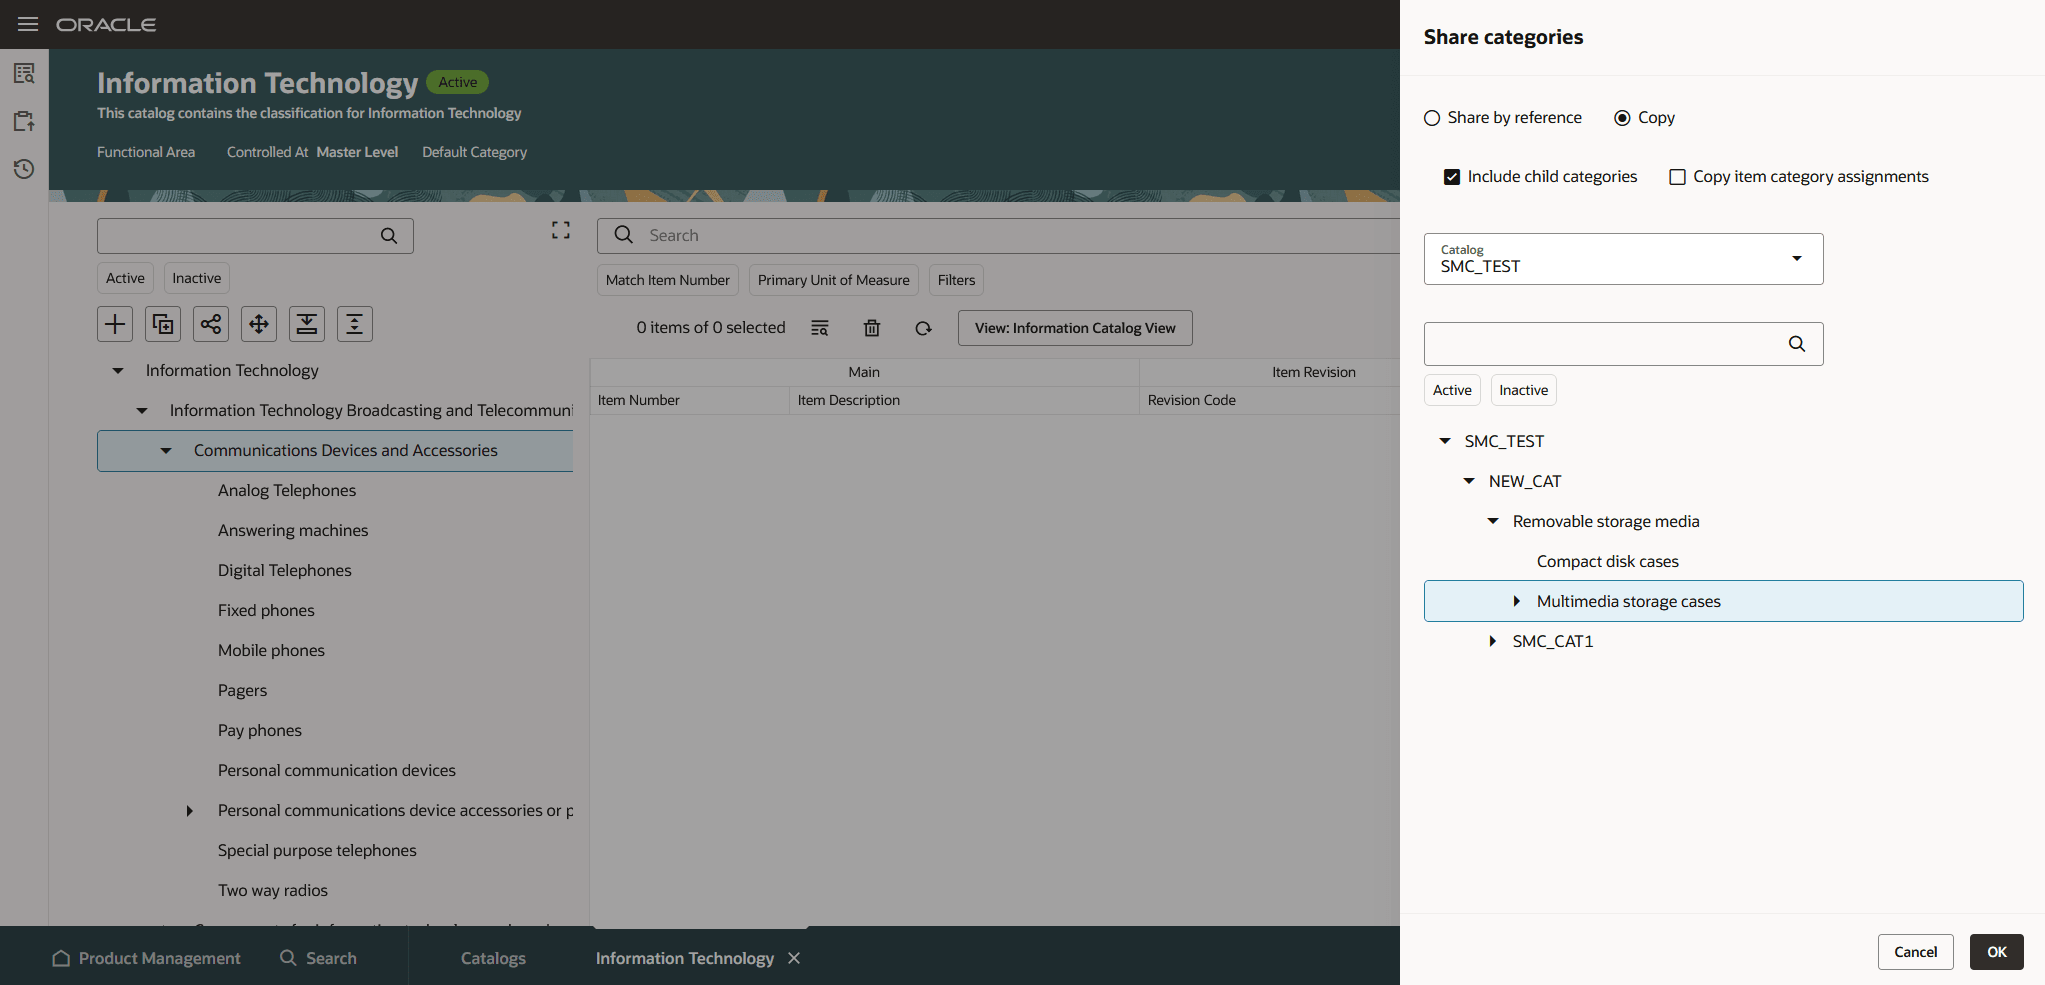Open the Catalog SMC_TEST dropdown
The width and height of the screenshot is (2045, 985).
click(1623, 259)
